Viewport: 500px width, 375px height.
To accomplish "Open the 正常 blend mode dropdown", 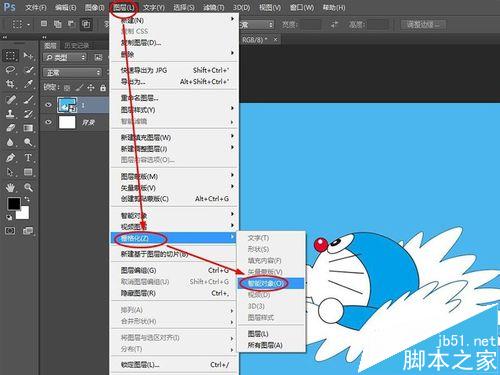I will (x=72, y=72).
